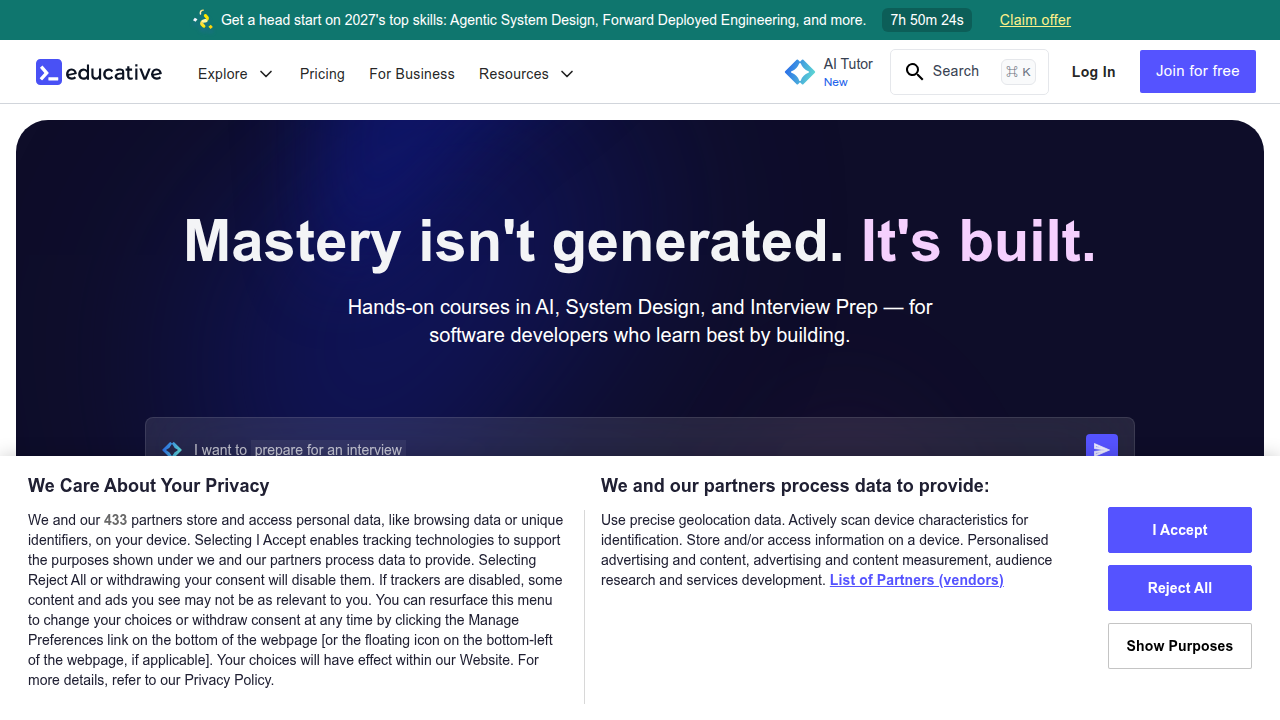Click the Claim offer link
The height and width of the screenshot is (720, 1280).
1035,20
